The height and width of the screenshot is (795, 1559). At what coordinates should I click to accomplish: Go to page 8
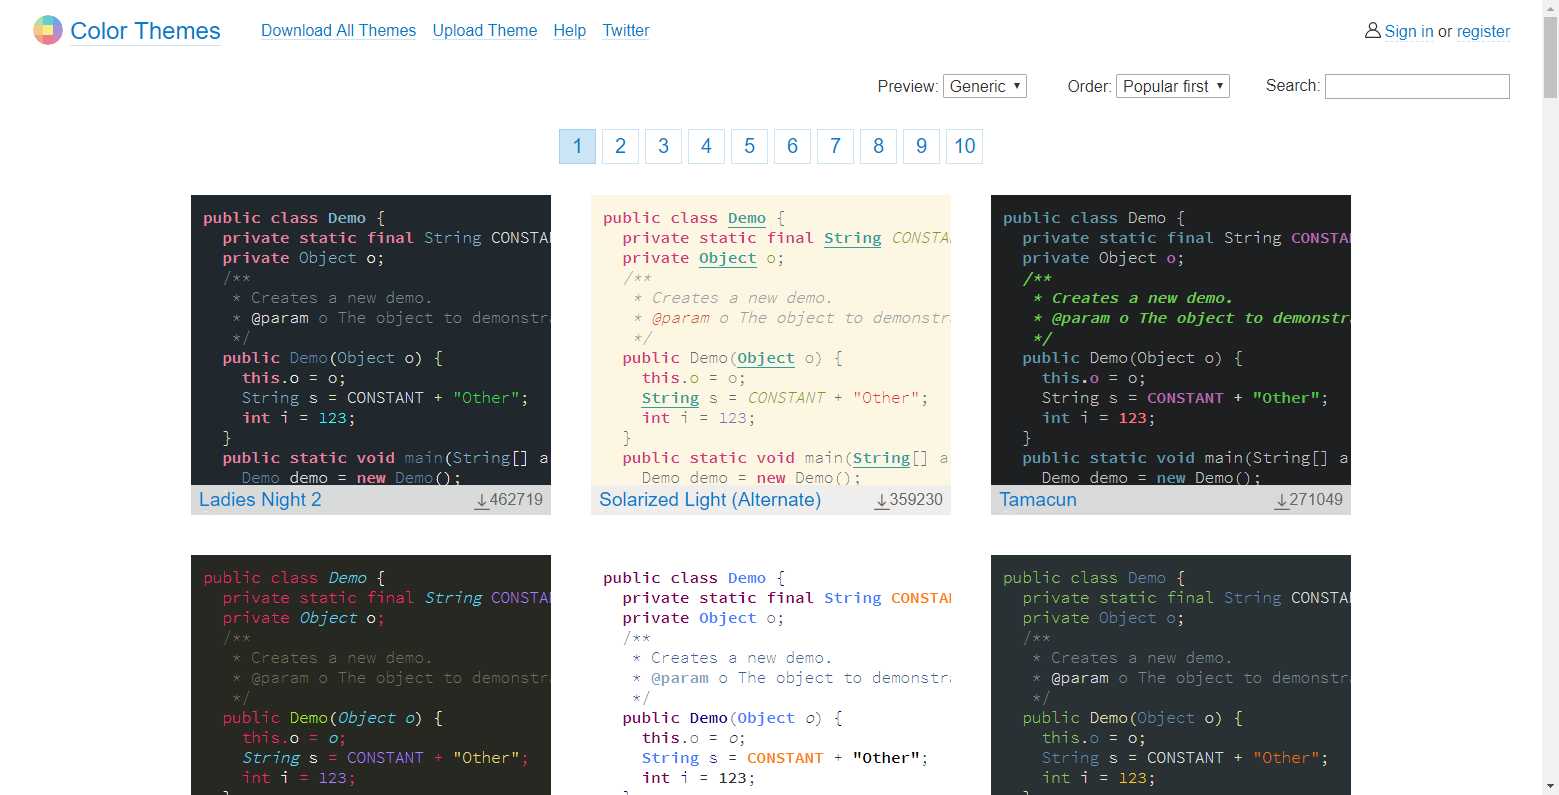[x=878, y=146]
